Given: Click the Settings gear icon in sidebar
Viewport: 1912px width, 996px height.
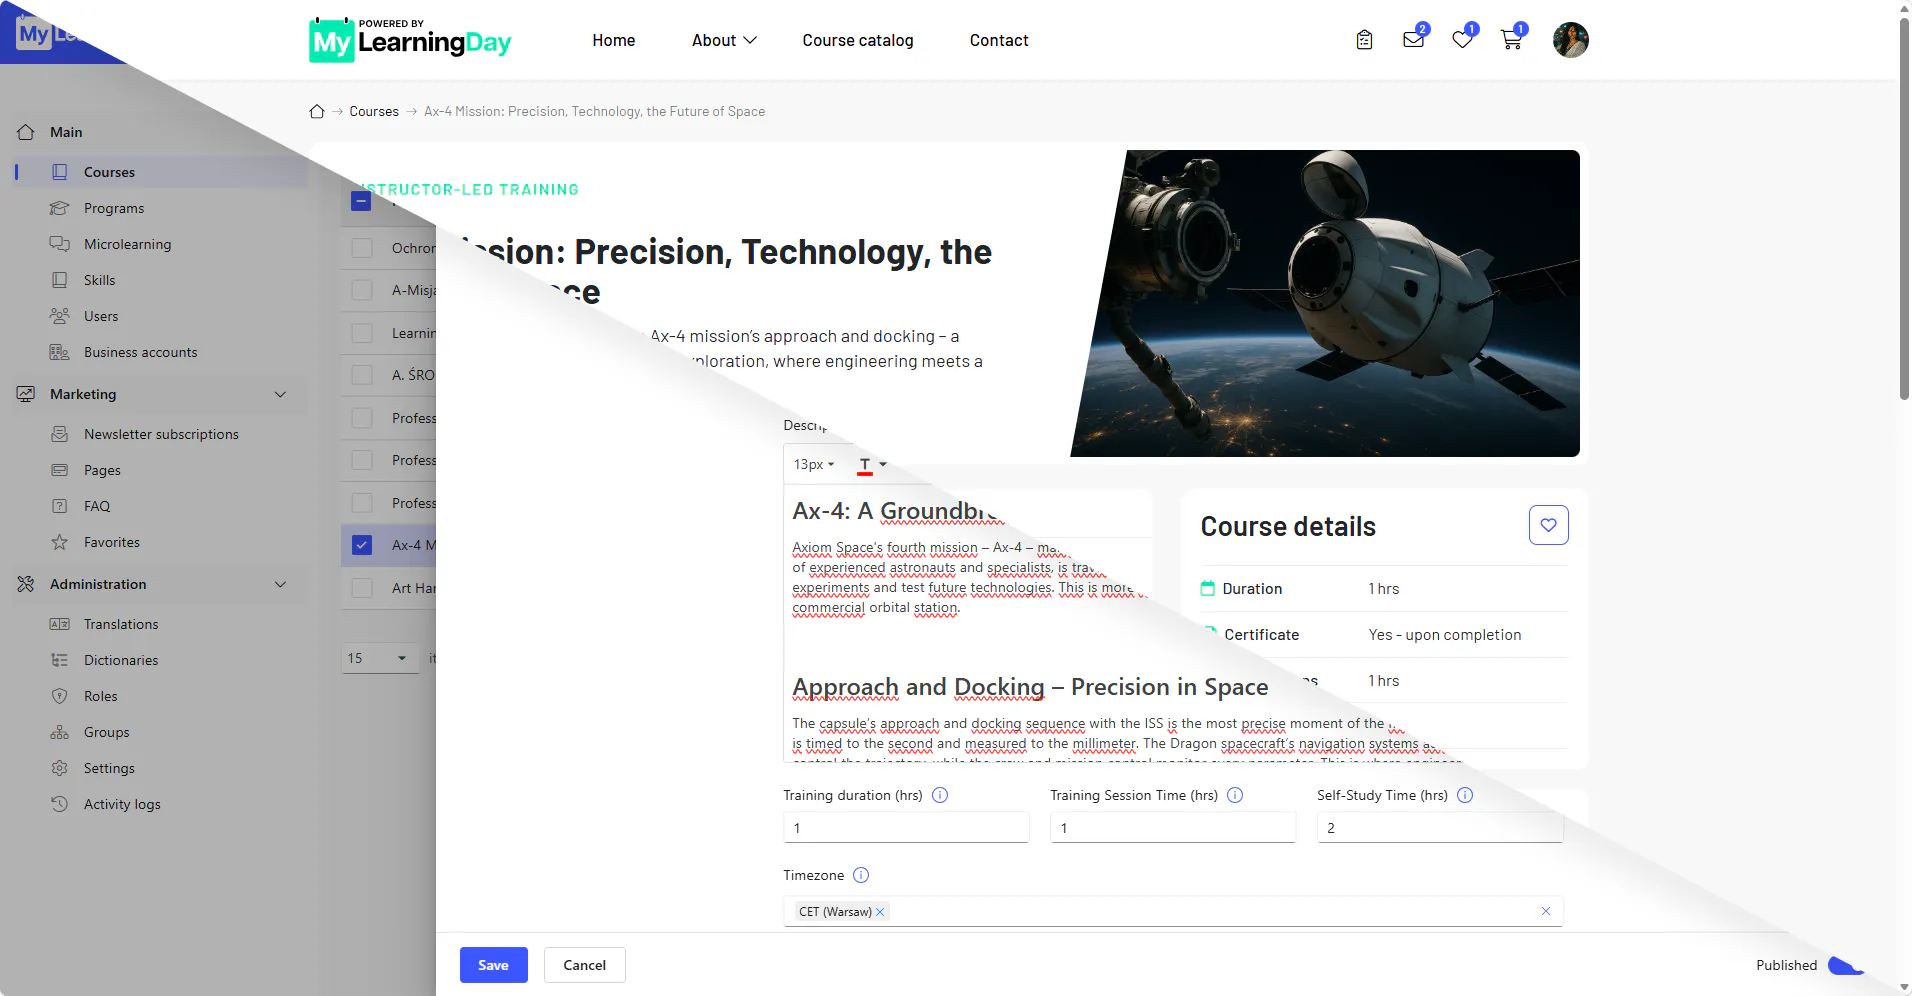Looking at the screenshot, I should click(60, 768).
